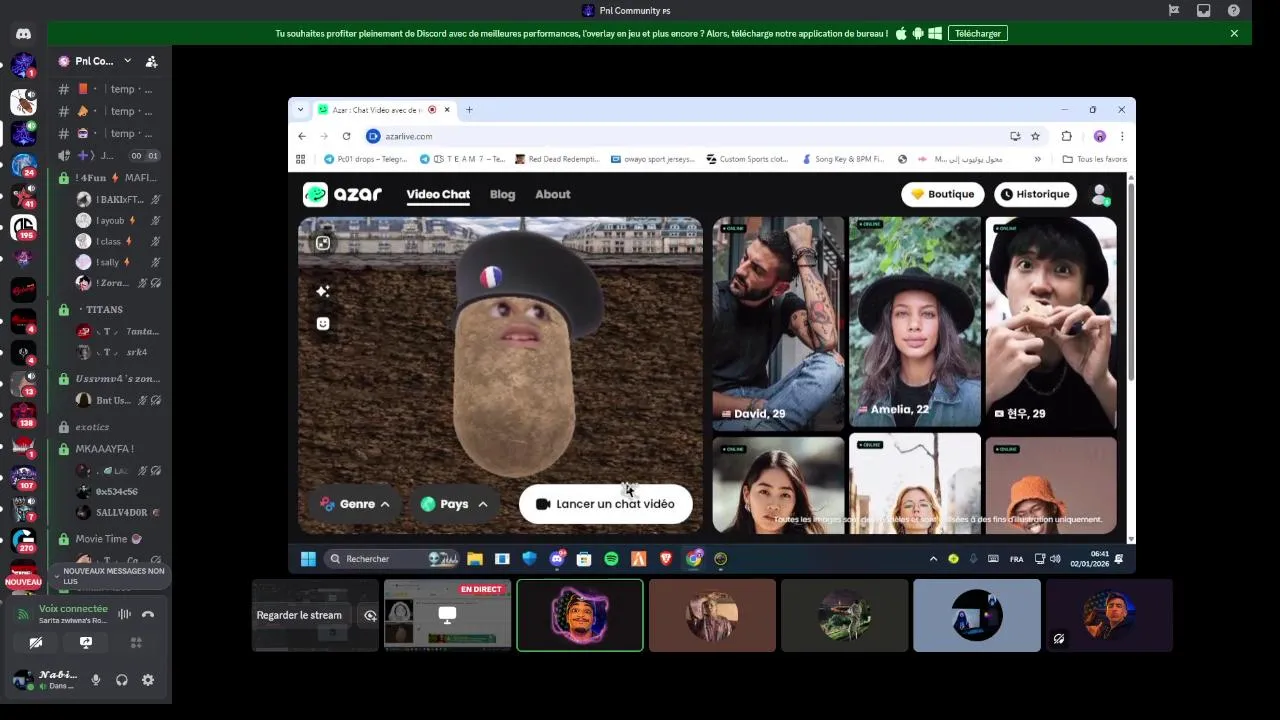This screenshot has height=720, width=1280.
Task: Open Spotify in the Windows taskbar
Action: point(611,559)
